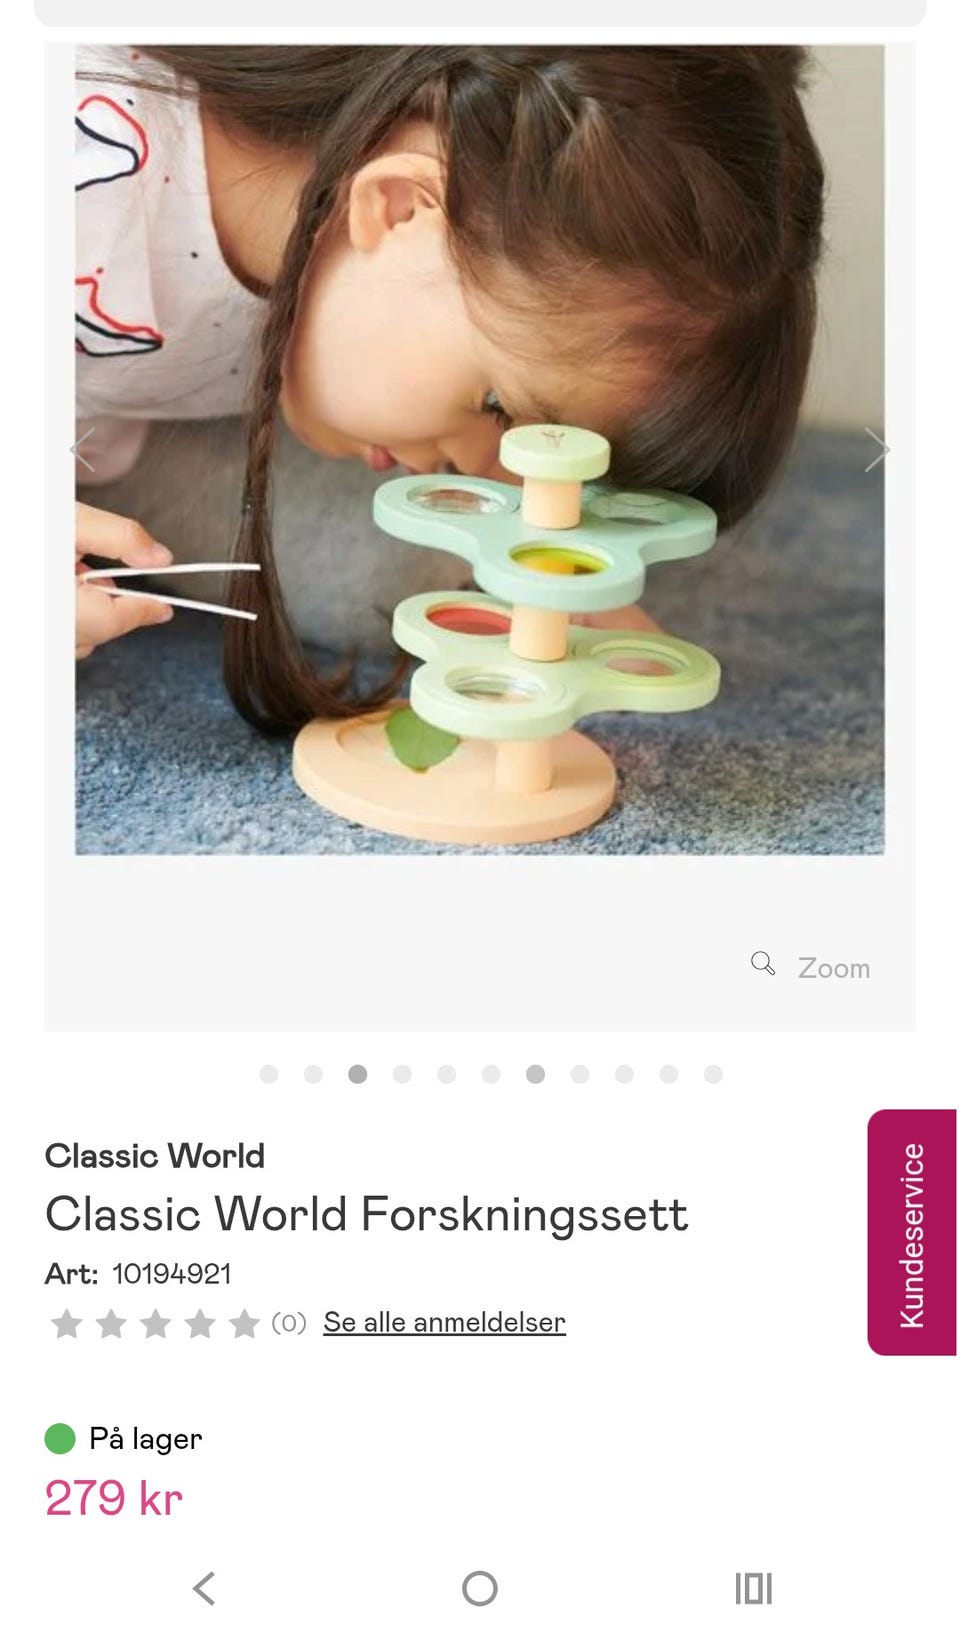Jump to first image carousel dot
960x1641 pixels.
click(269, 1074)
